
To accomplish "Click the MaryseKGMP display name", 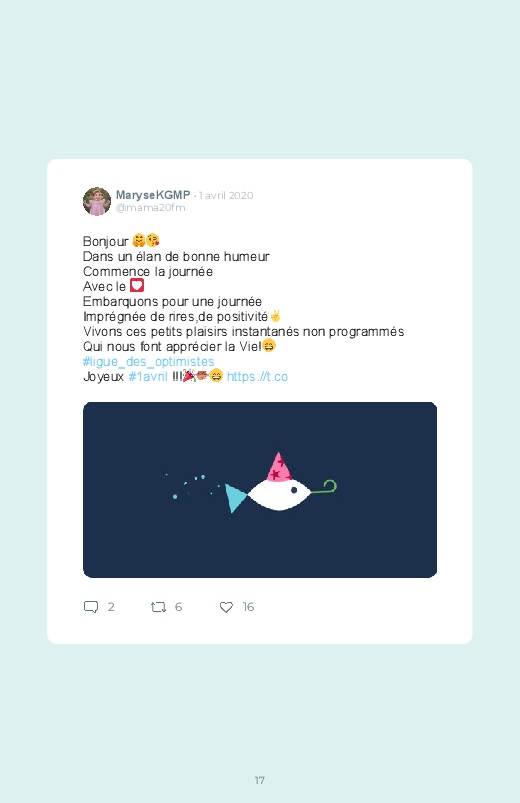I will point(153,195).
